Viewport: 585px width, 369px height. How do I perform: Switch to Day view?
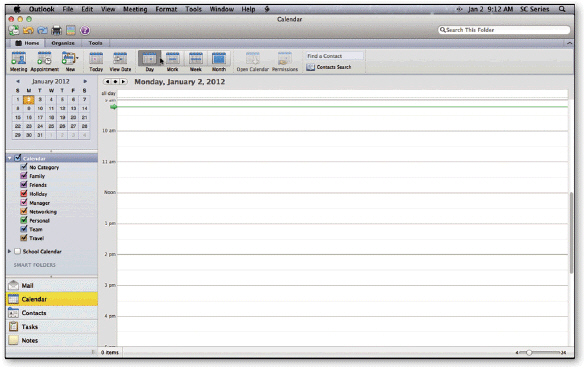click(x=150, y=62)
